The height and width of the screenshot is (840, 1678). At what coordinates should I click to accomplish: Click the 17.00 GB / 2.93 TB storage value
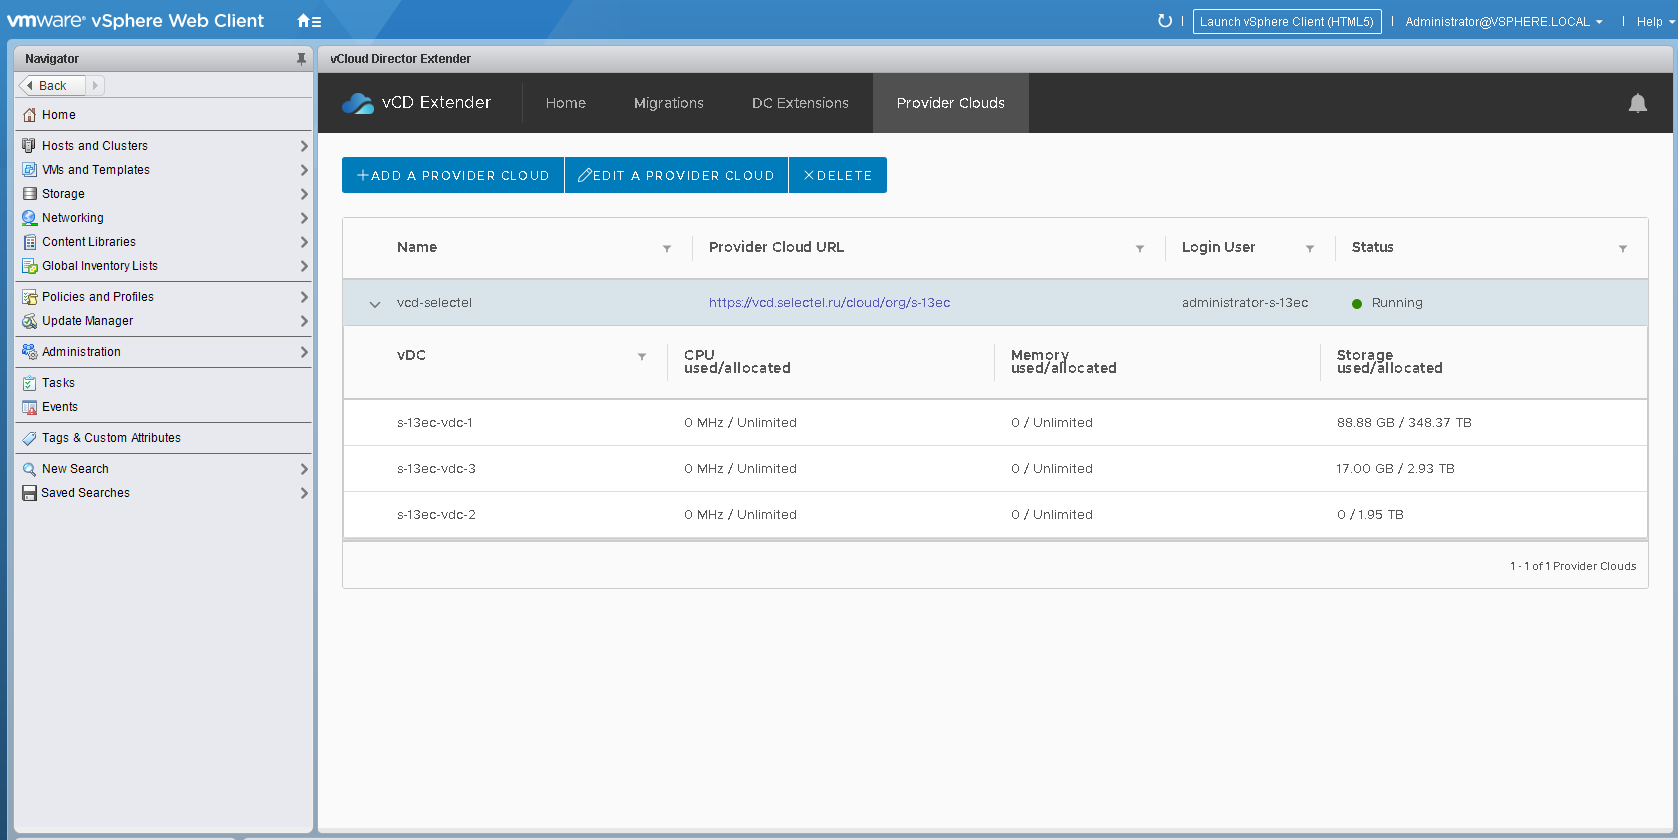[1395, 469]
